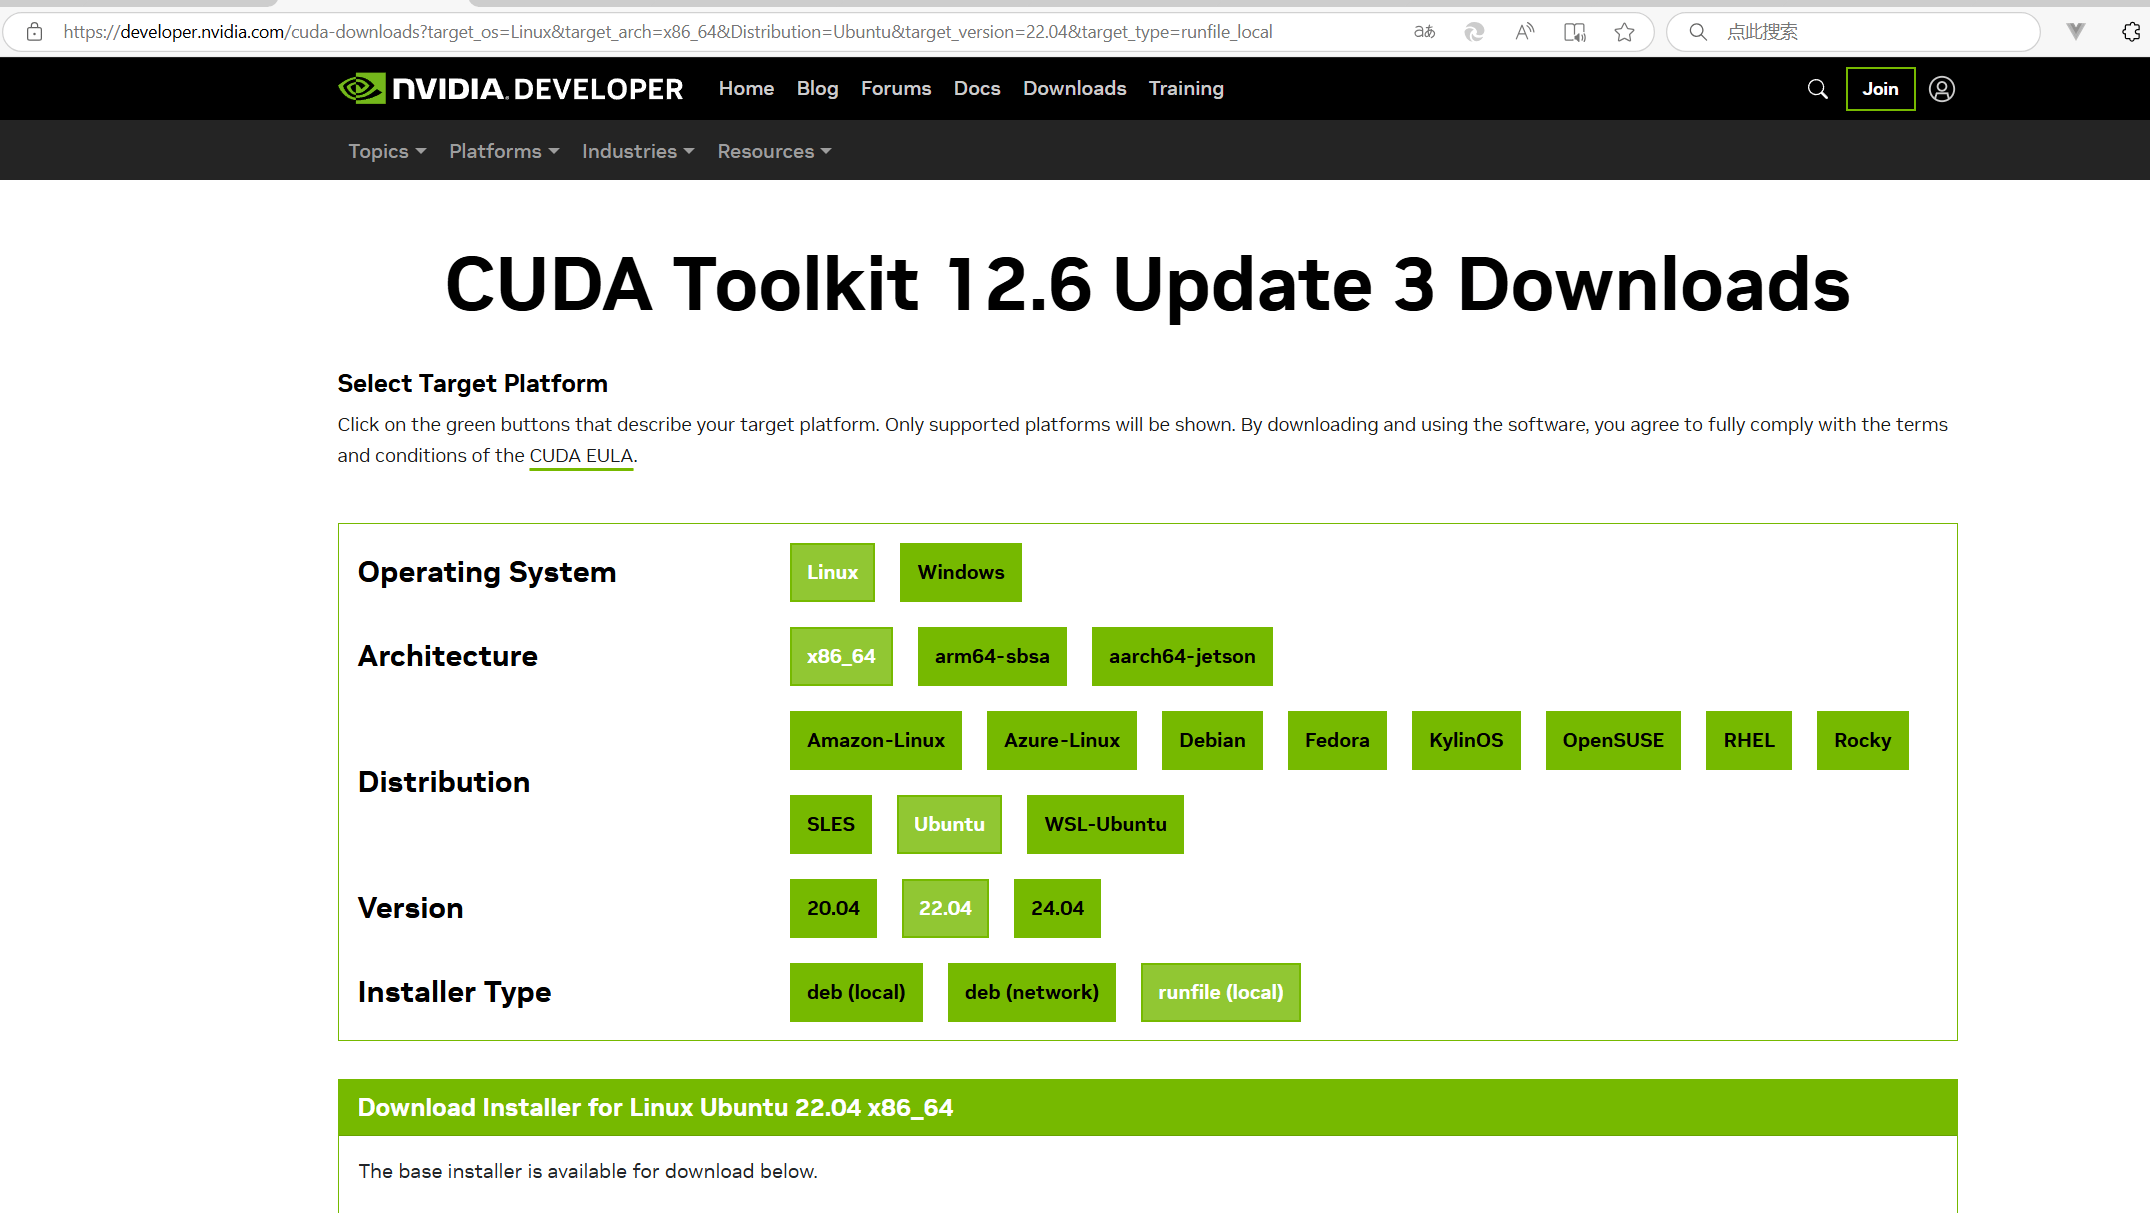The image size is (2150, 1213).
Task: Click the site lock icon in address bar
Action: 34,32
